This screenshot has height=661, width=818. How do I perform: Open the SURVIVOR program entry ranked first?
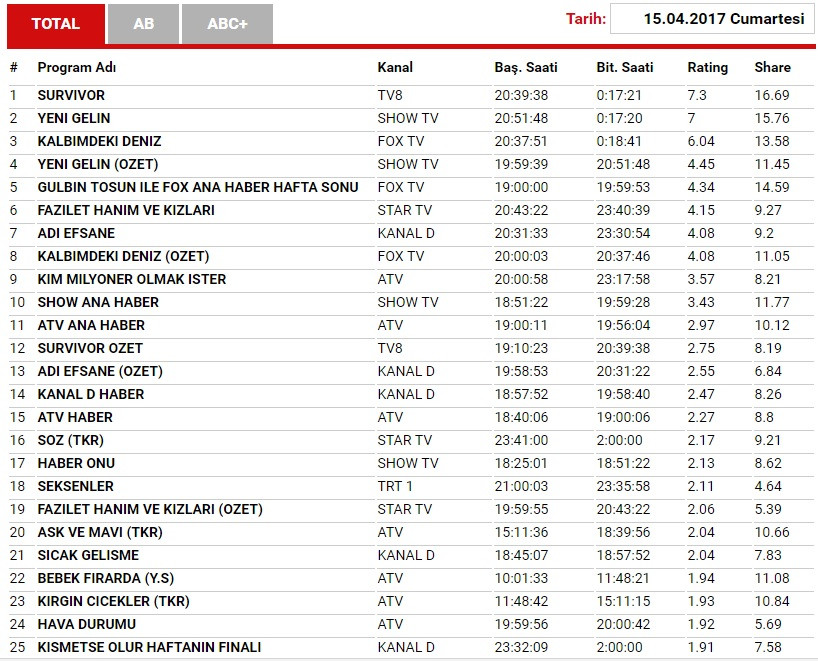(71, 96)
